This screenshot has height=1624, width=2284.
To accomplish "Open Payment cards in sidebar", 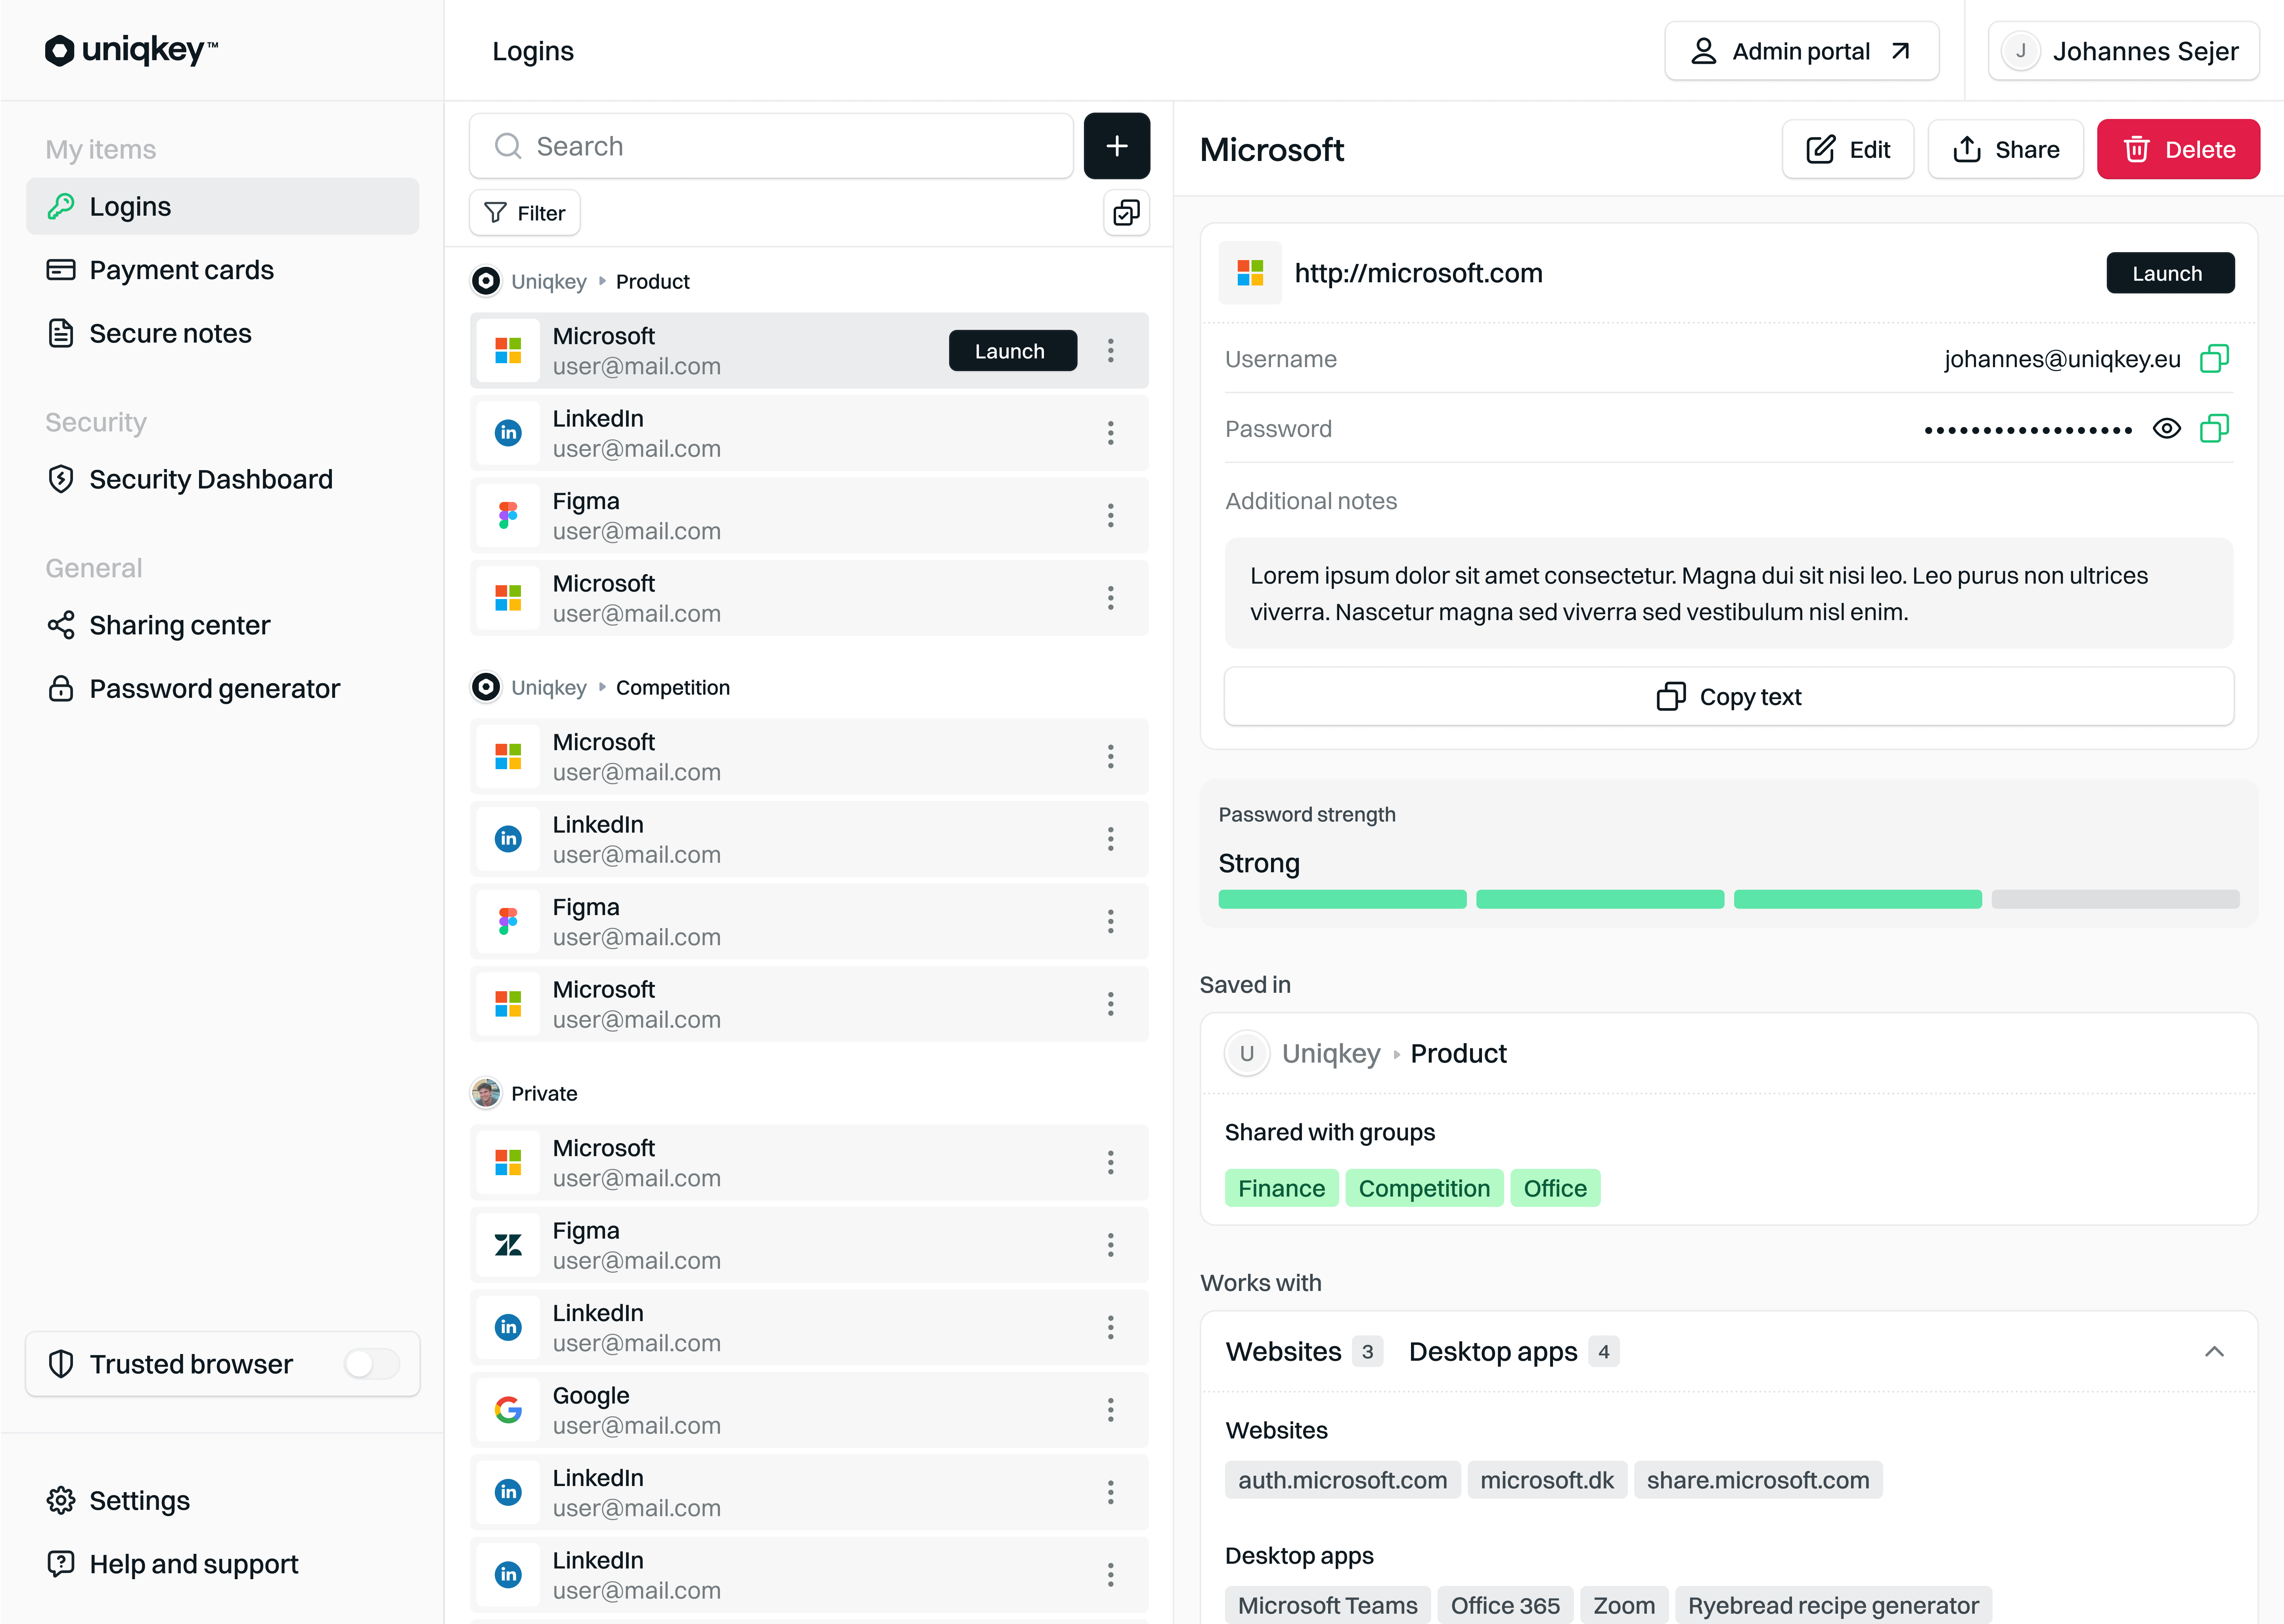I will tap(181, 270).
